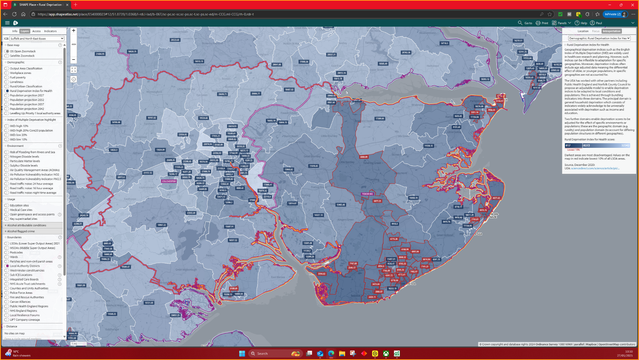
Task: Switch to the Layers tab
Action: [25, 31]
